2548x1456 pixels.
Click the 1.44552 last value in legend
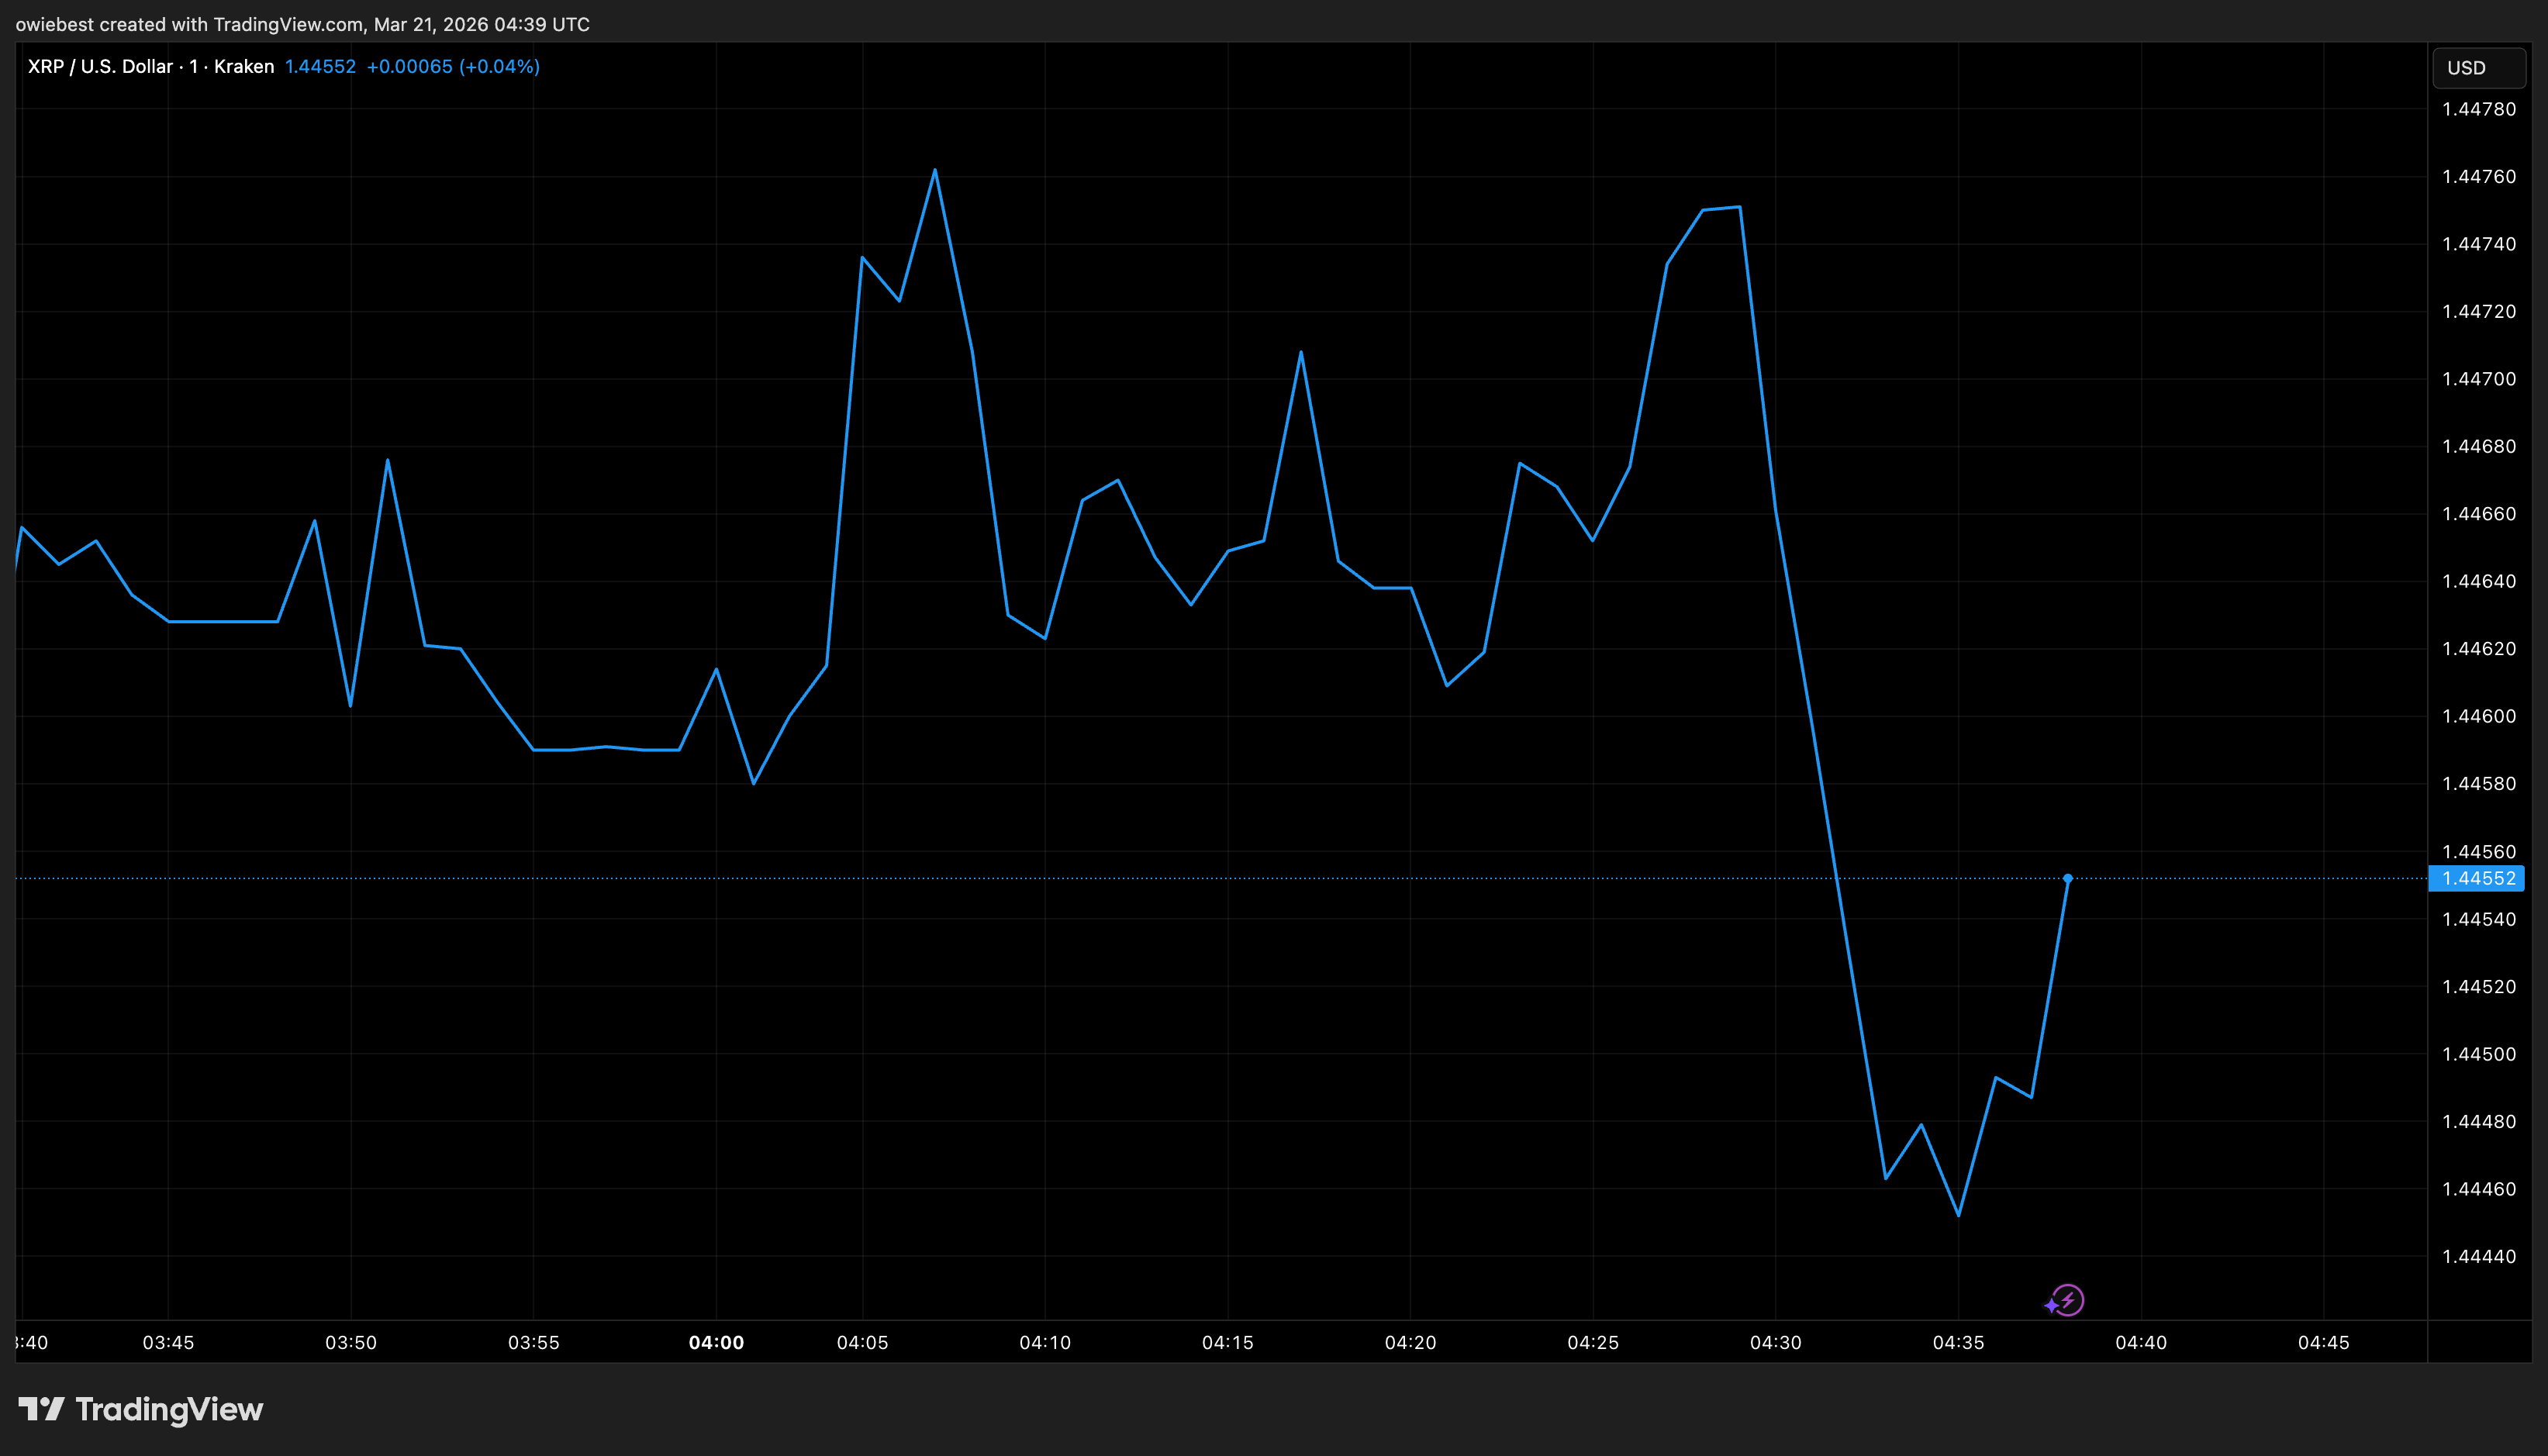click(x=320, y=67)
